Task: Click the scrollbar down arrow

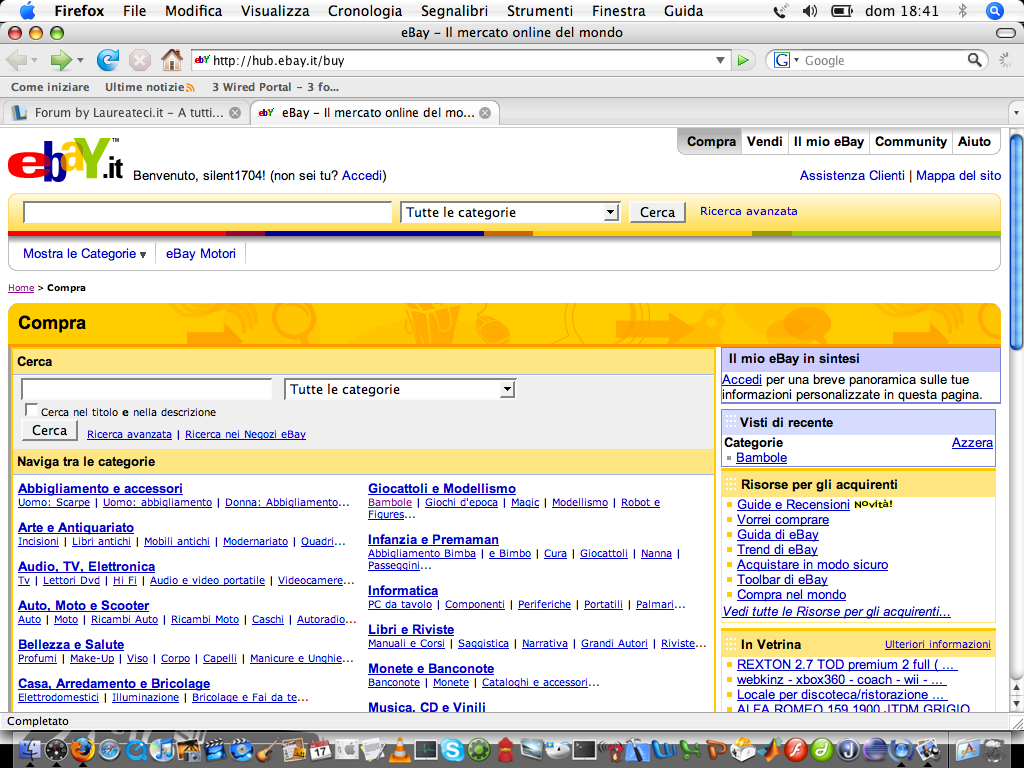Action: pos(1016,704)
